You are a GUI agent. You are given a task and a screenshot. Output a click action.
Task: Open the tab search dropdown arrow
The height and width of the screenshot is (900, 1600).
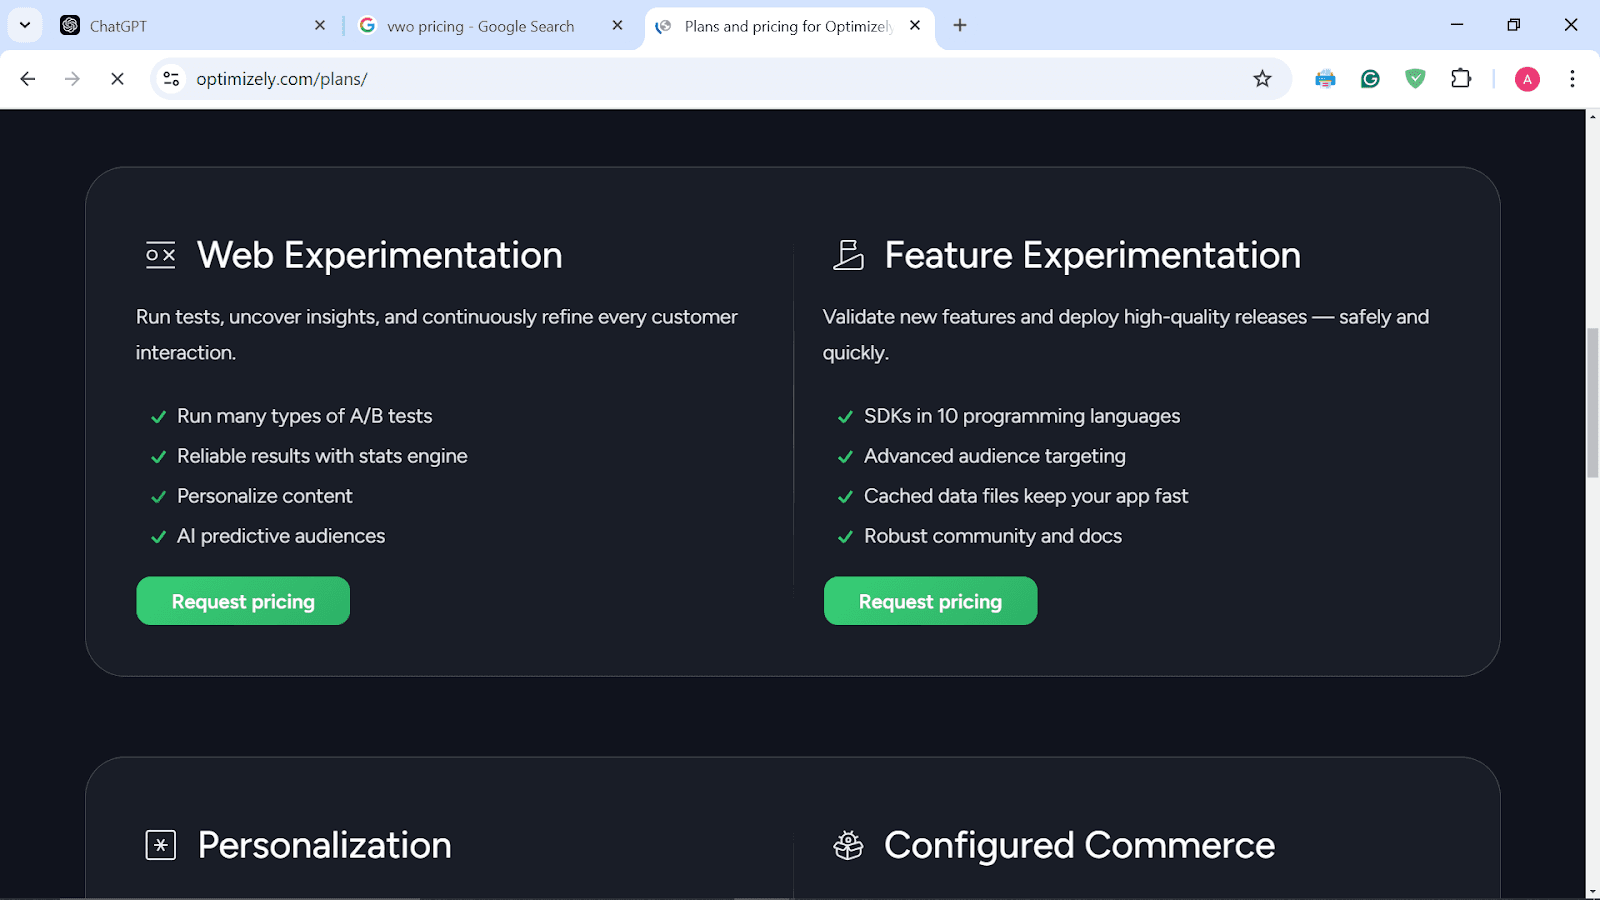click(x=25, y=25)
